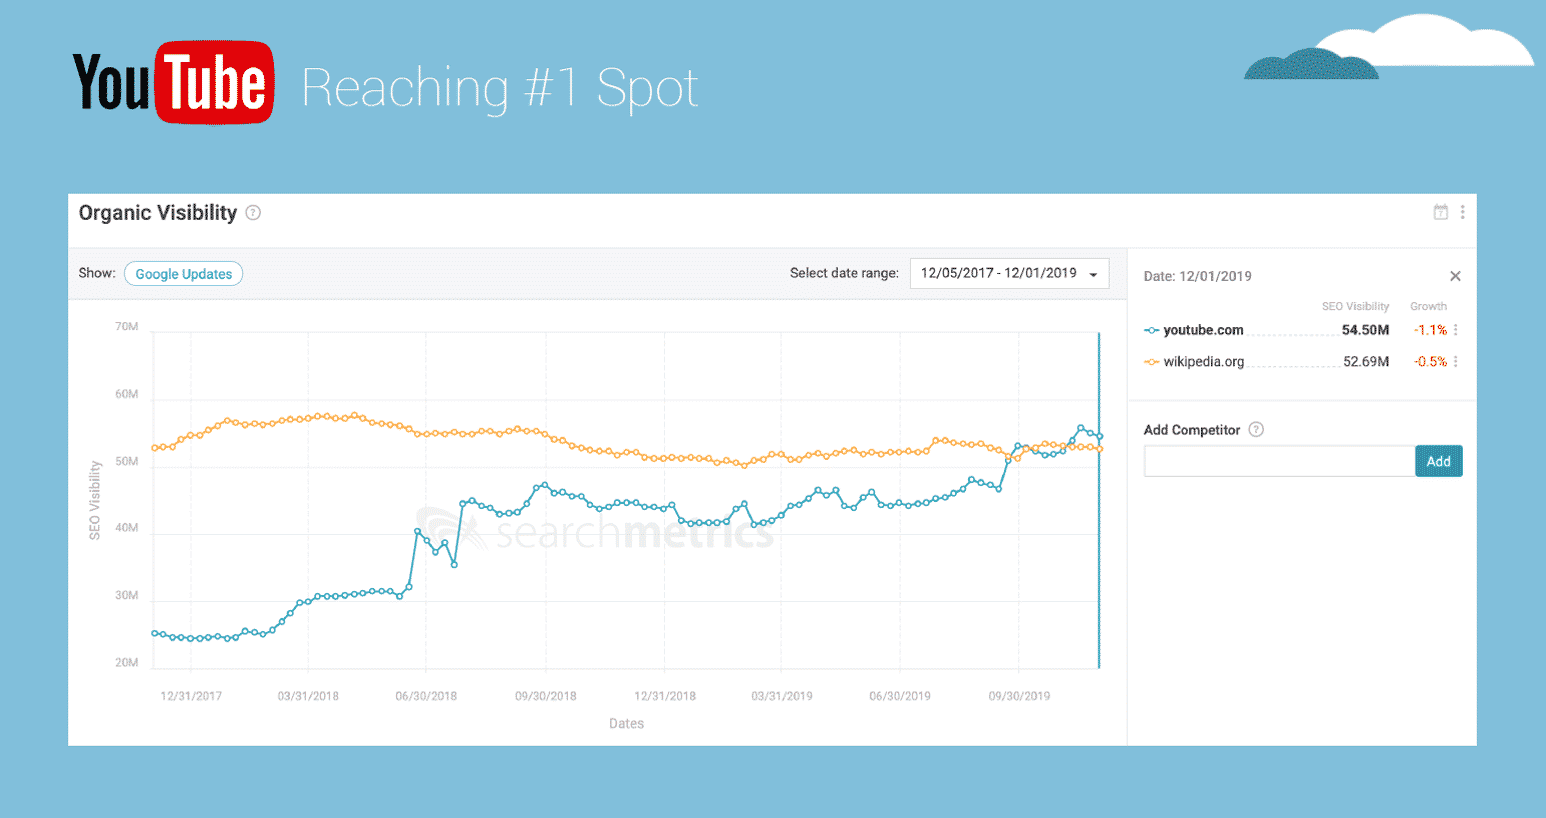The width and height of the screenshot is (1546, 818).
Task: Click the wikipedia.org legend line marker
Action: pos(1152,362)
